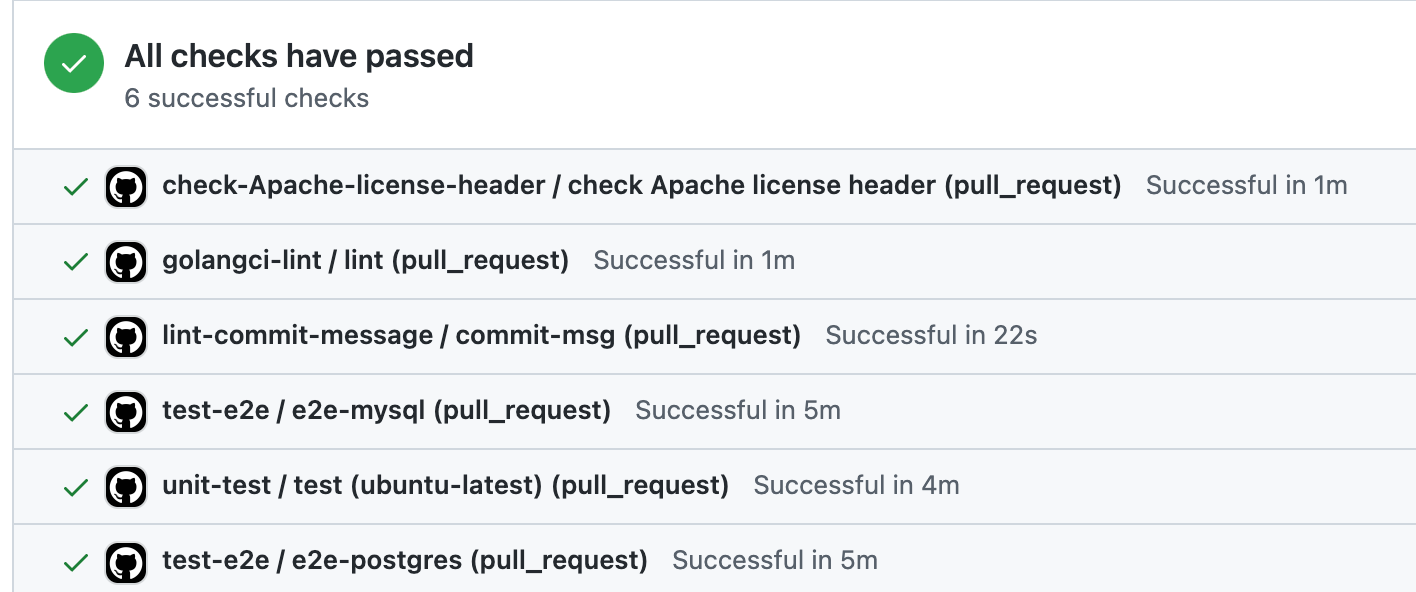Click green checkmark next to unit-test row
The height and width of the screenshot is (592, 1416).
point(76,487)
